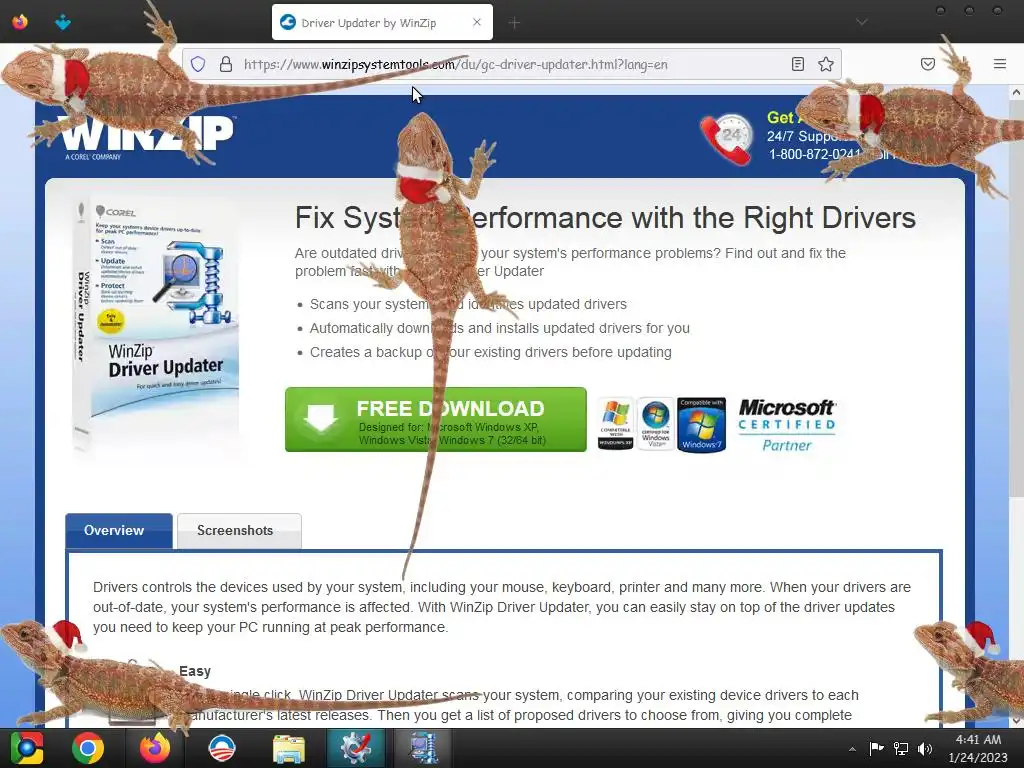This screenshot has width=1024, height=768.
Task: Click the Microsoft Certified Partner logo
Action: point(787,425)
